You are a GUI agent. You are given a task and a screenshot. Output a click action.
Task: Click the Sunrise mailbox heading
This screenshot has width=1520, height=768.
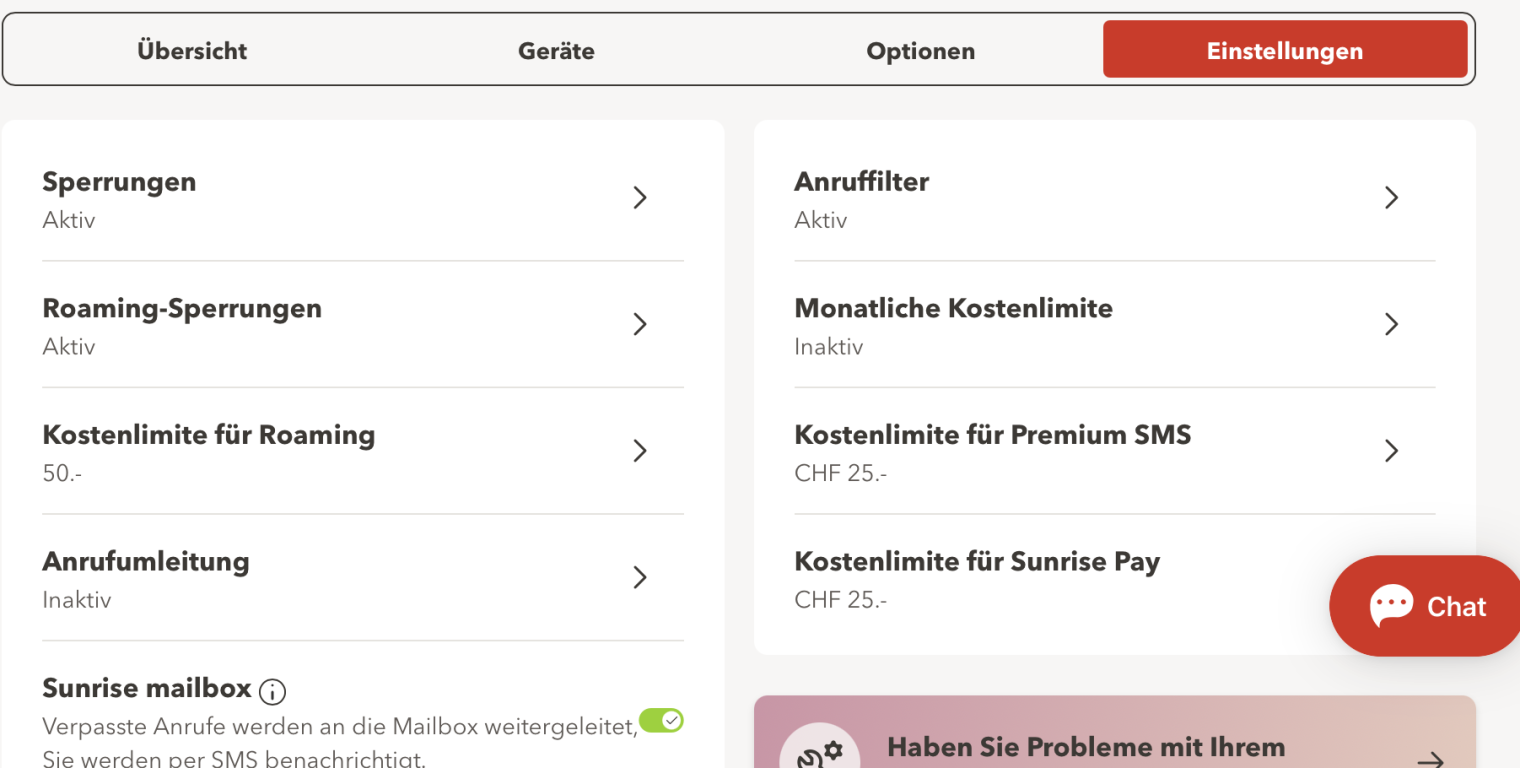pyautogui.click(x=146, y=688)
